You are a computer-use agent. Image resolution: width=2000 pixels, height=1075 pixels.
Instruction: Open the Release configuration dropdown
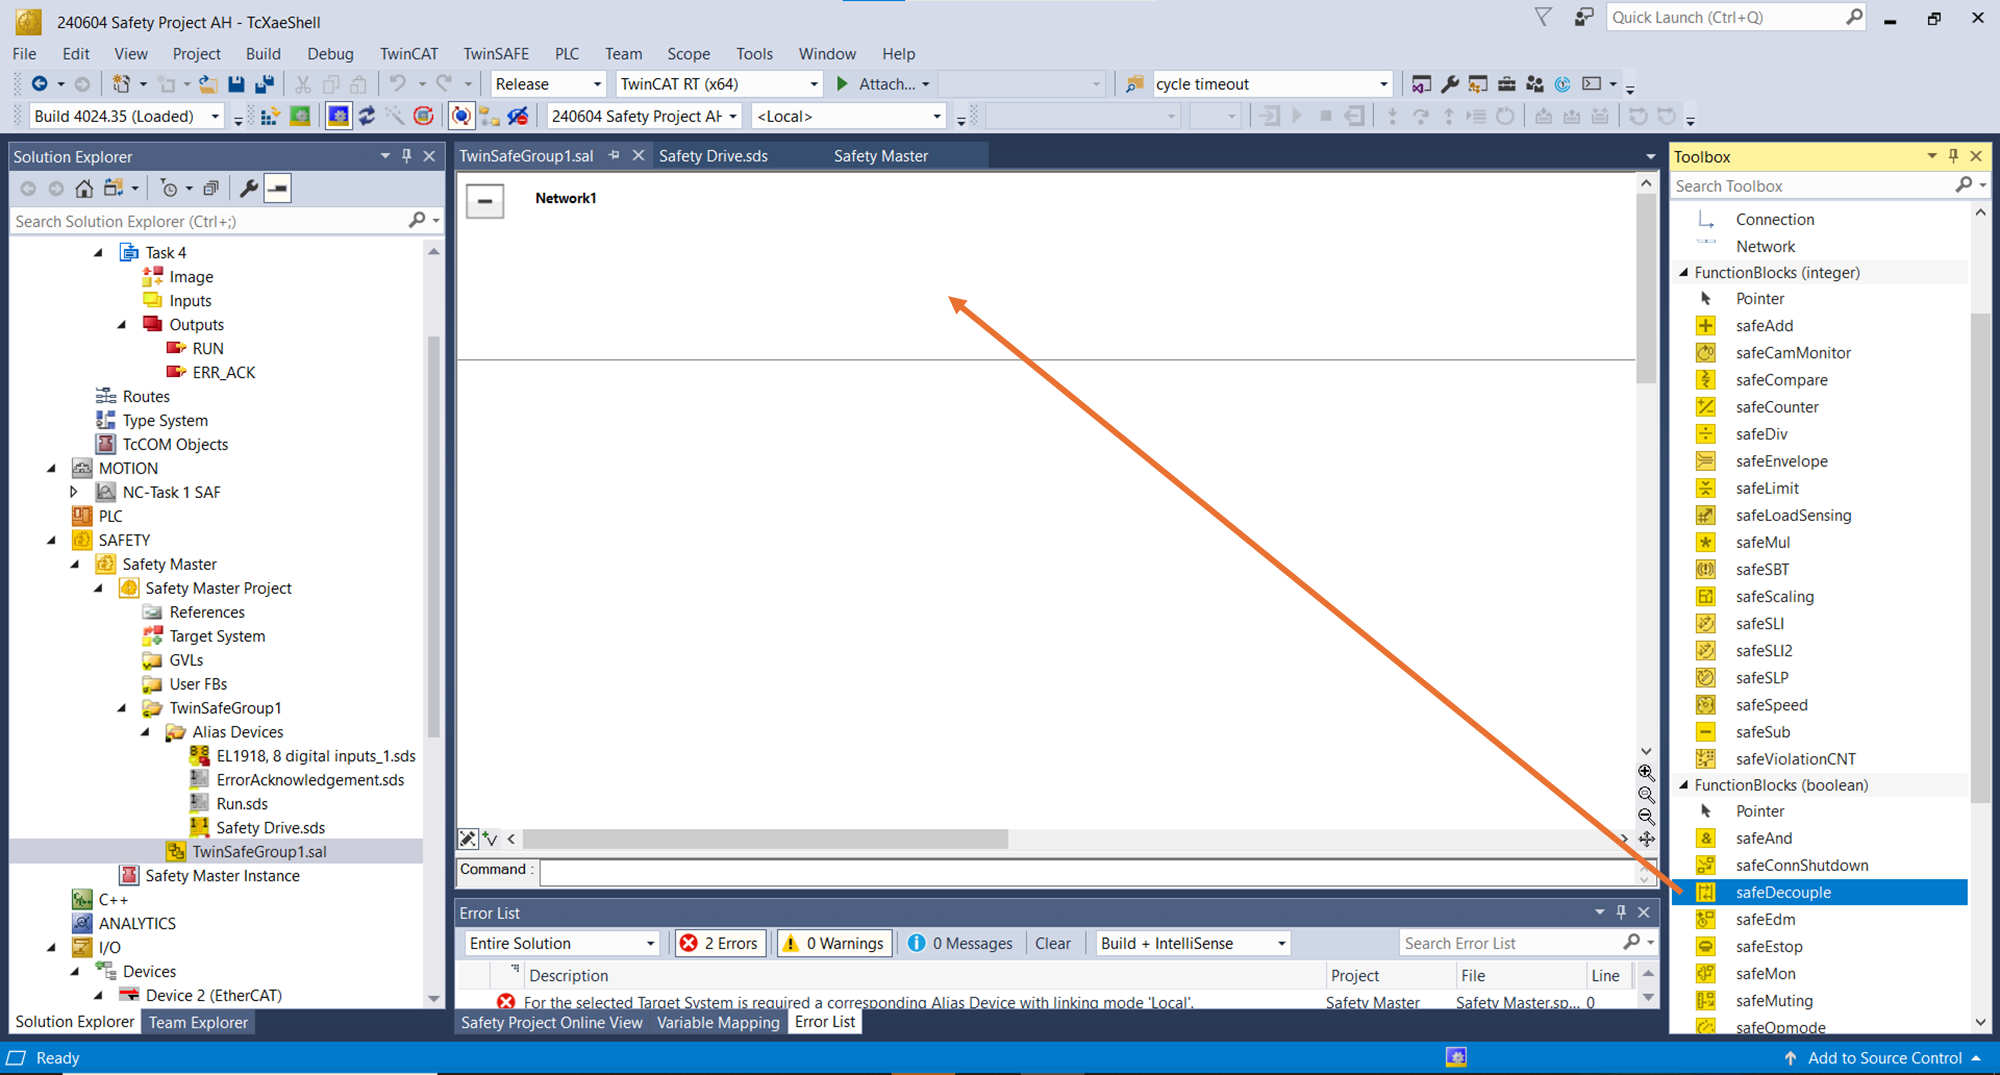[548, 84]
